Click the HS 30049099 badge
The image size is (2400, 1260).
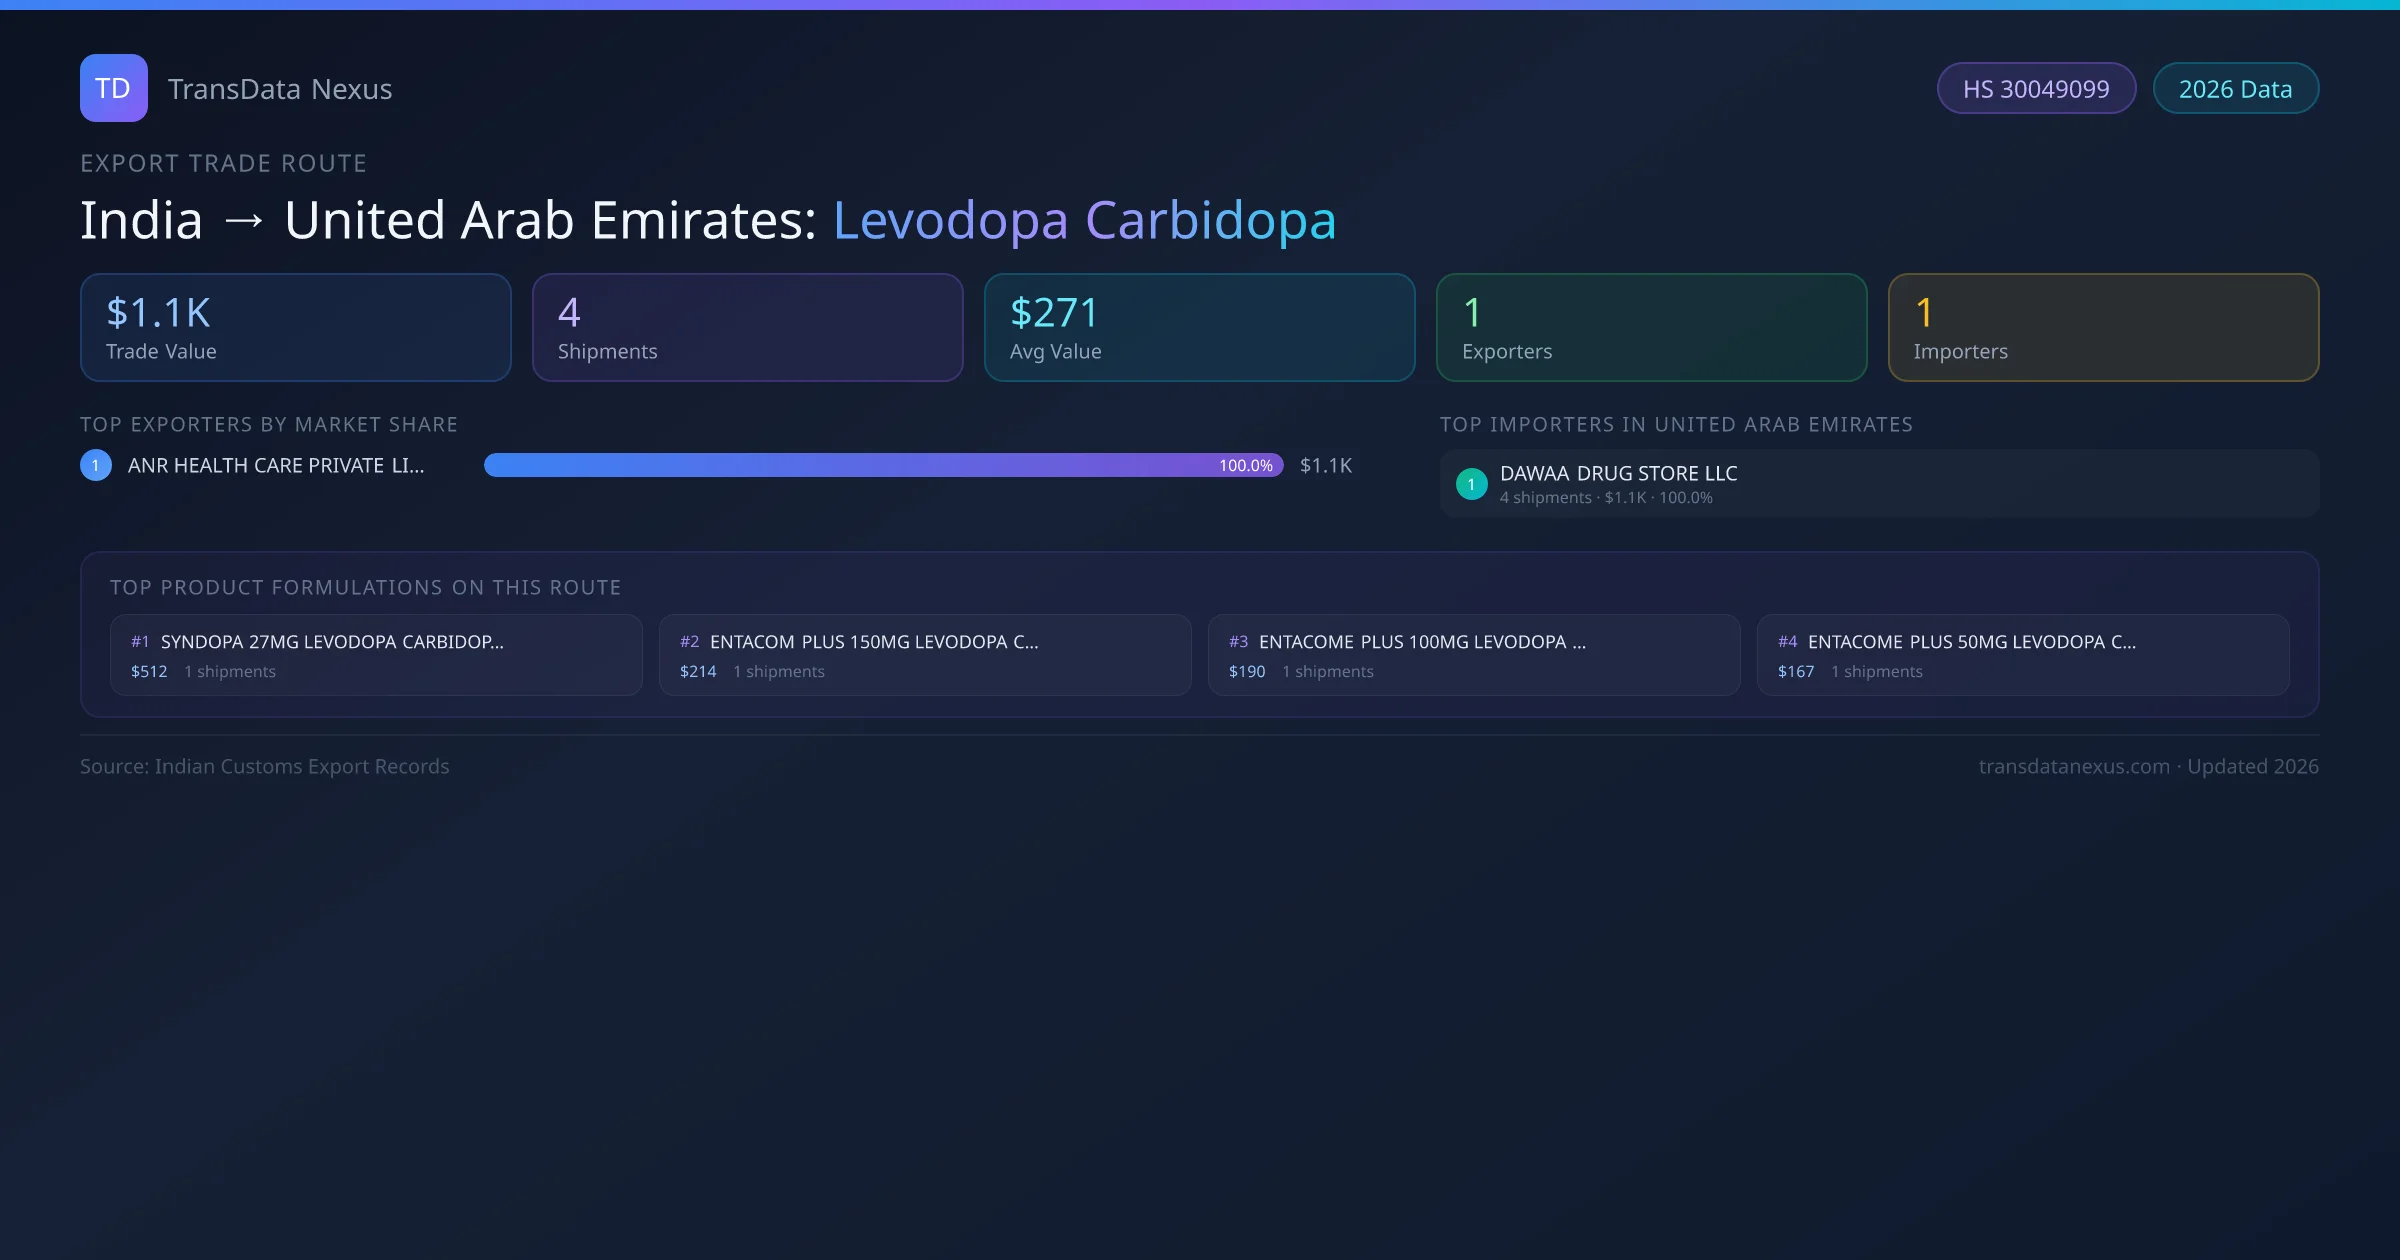pos(2036,89)
